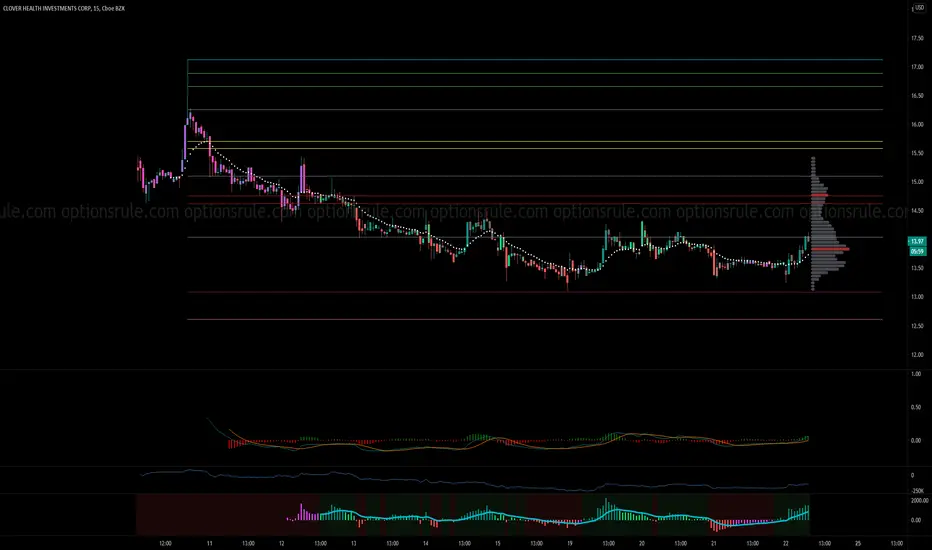Click the 12.50 price axis label
The image size is (932, 550).
pos(917,326)
